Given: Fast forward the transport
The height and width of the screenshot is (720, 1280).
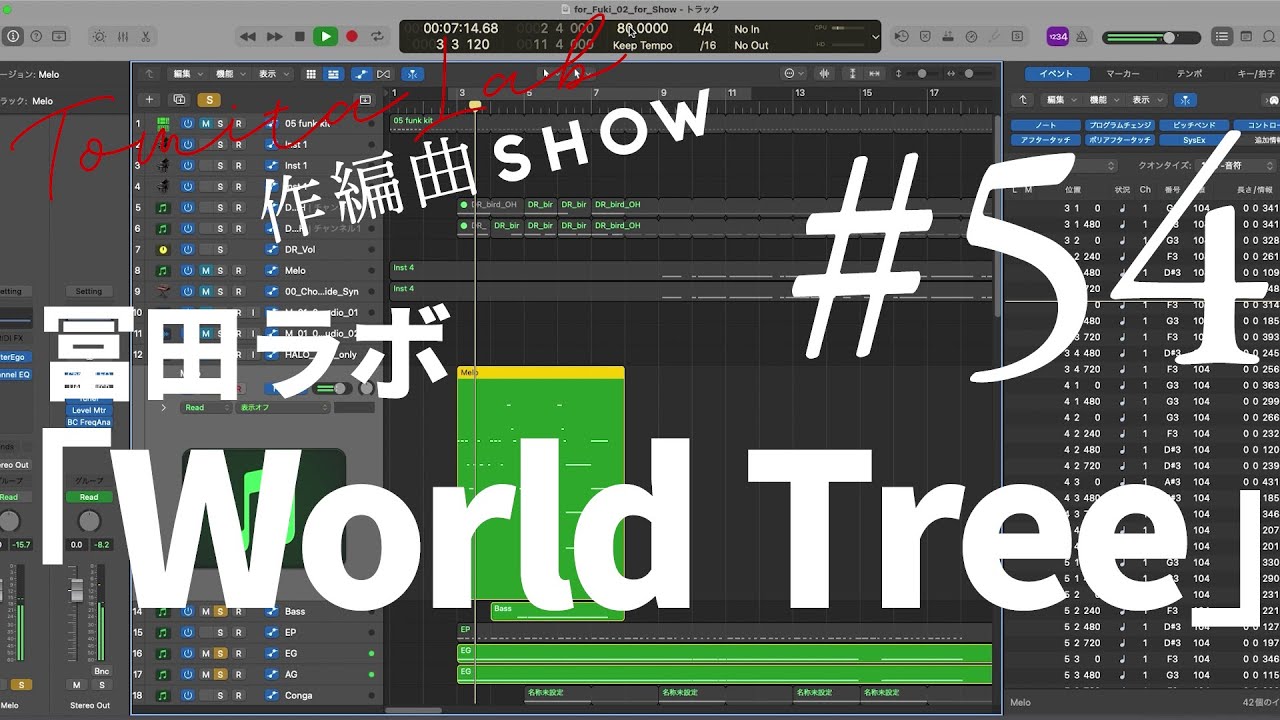Looking at the screenshot, I should tap(274, 36).
